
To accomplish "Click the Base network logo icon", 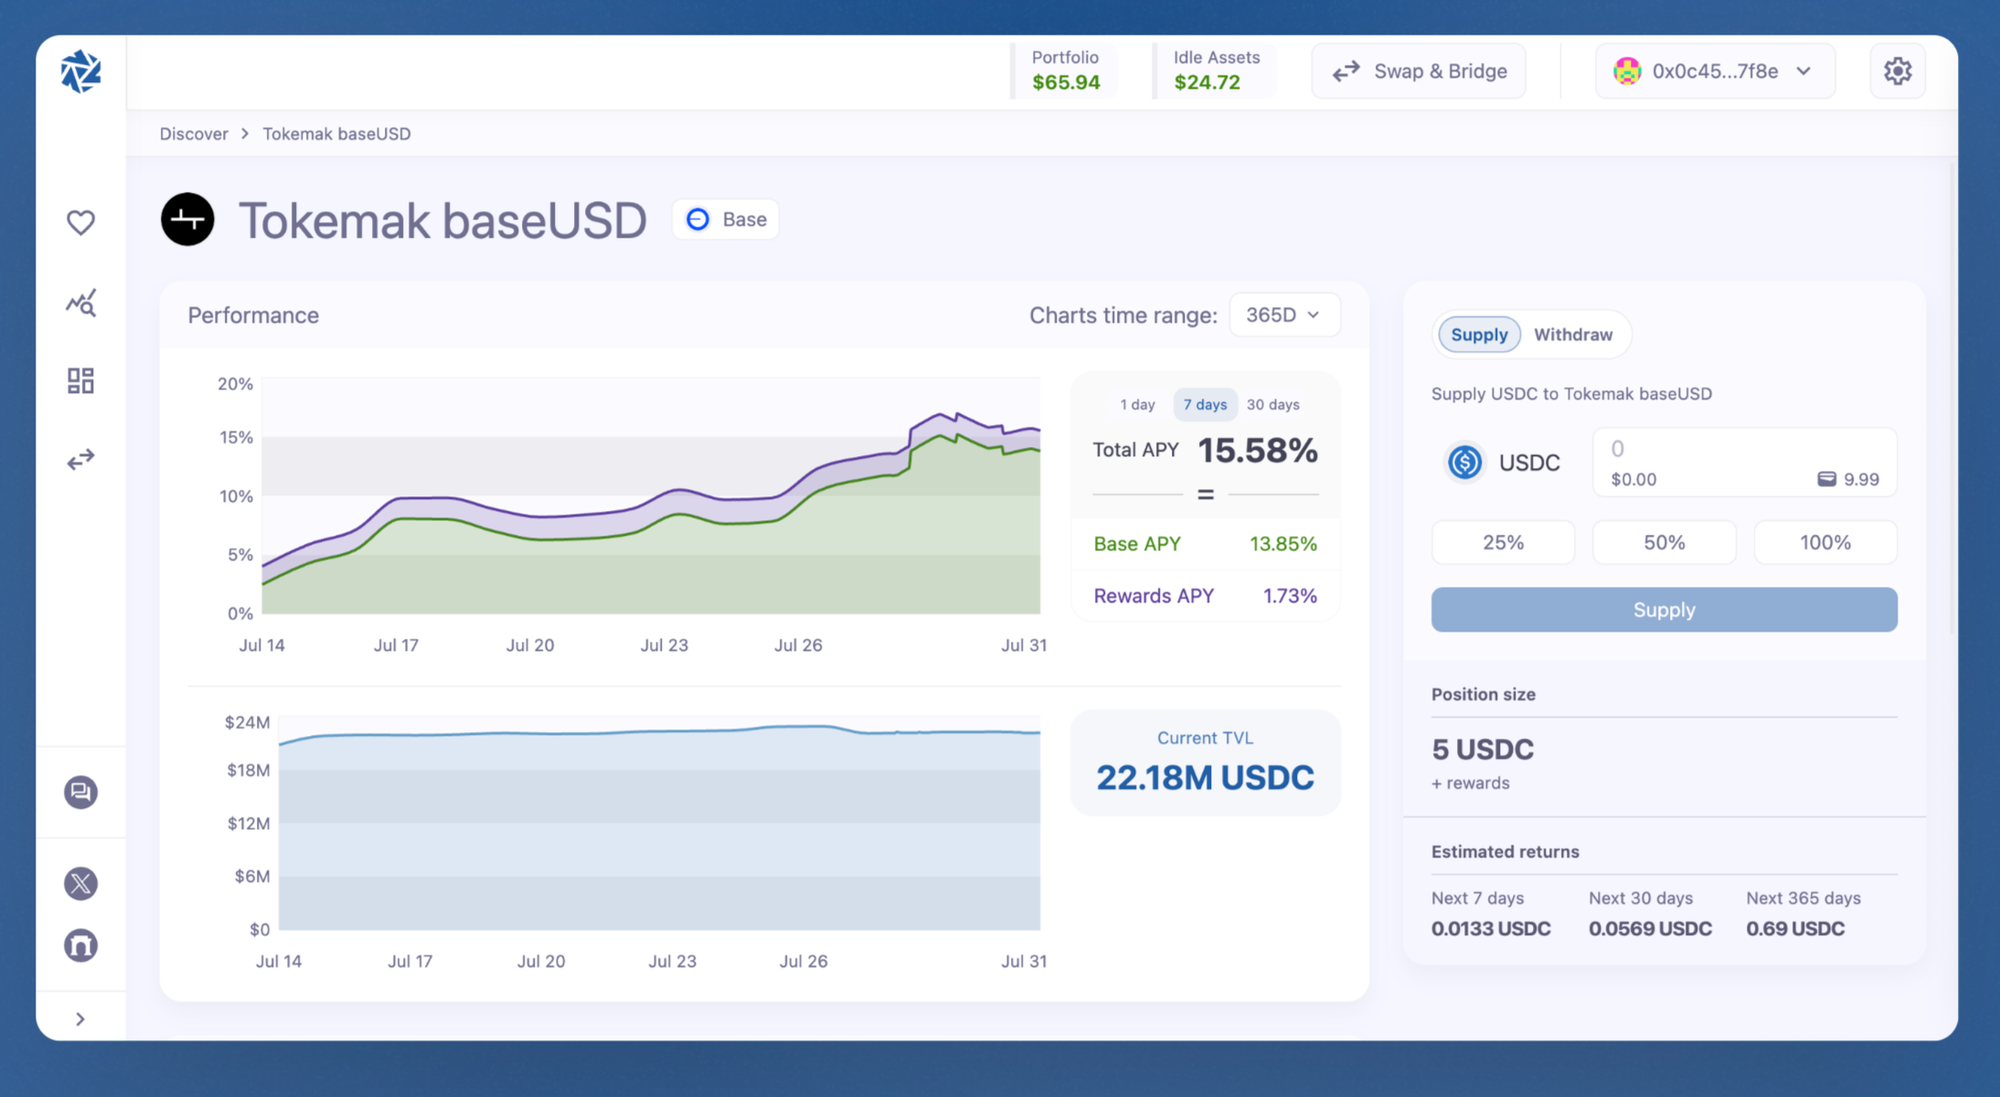I will coord(698,219).
